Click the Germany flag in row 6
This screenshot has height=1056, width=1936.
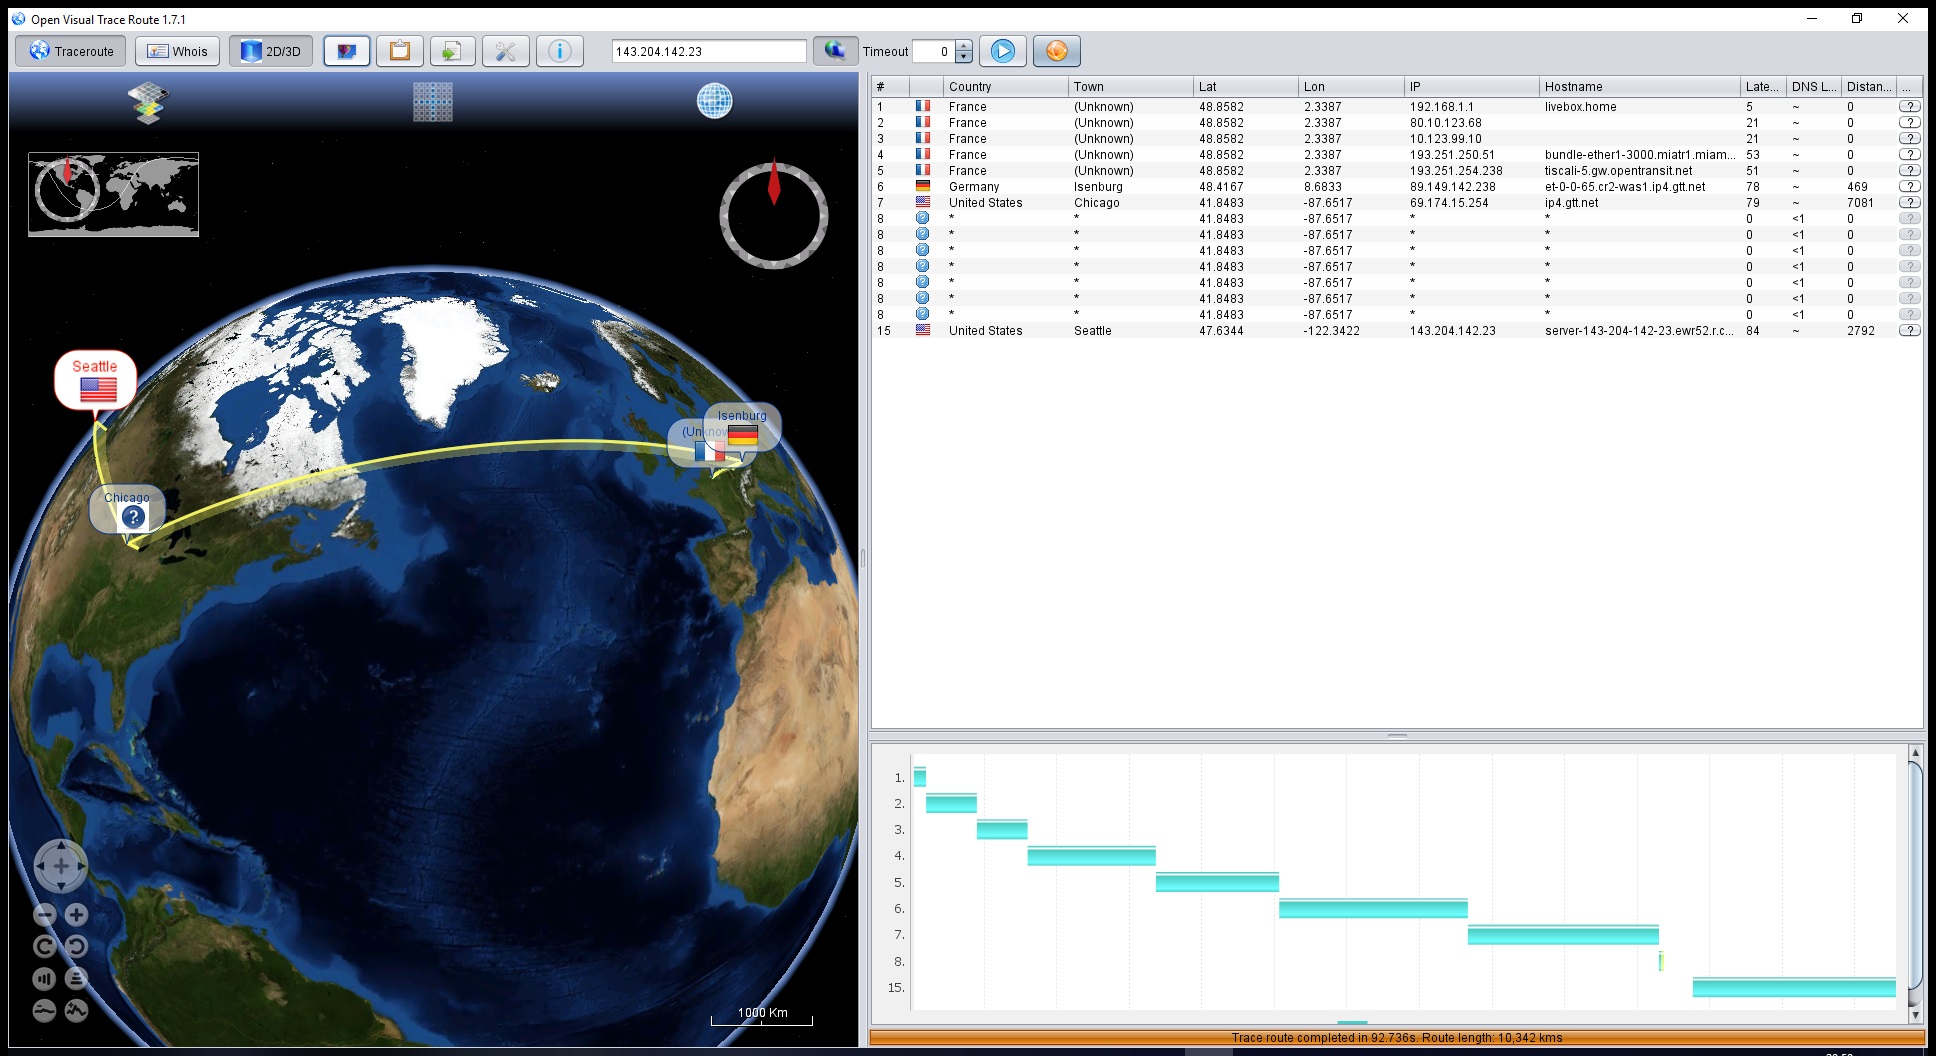[923, 186]
